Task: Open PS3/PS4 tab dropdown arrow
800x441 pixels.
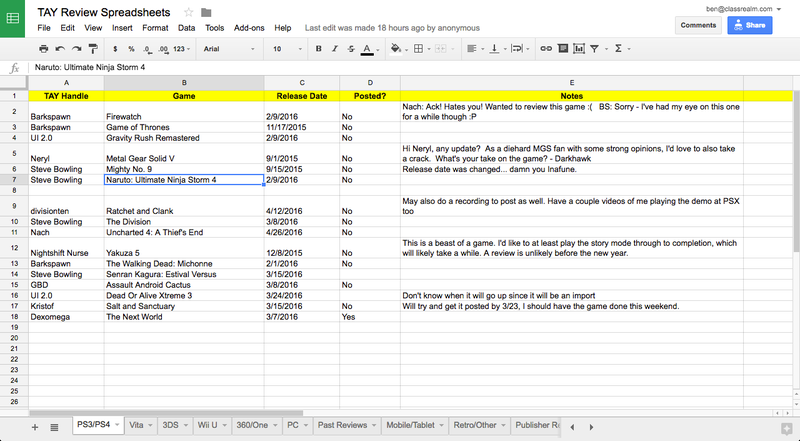Action: pyautogui.click(x=117, y=425)
